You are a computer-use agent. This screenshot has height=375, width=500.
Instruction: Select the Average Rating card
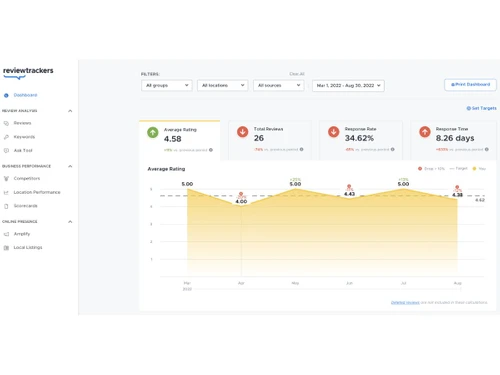point(180,140)
